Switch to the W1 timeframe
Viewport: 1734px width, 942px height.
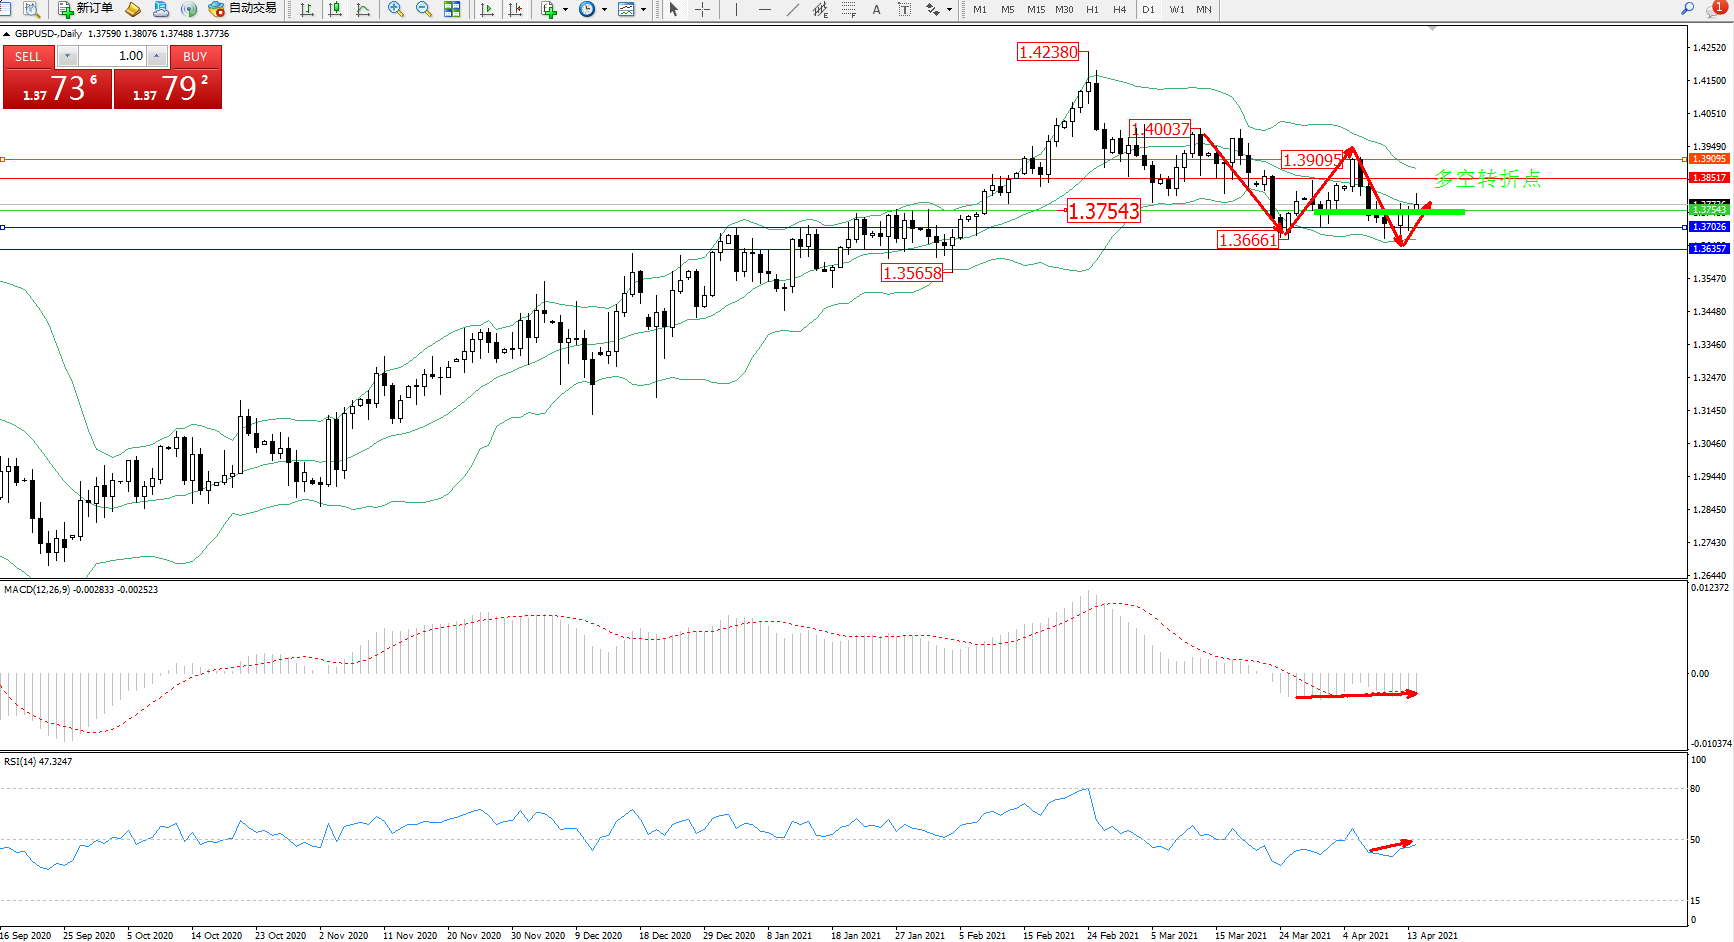[1177, 10]
